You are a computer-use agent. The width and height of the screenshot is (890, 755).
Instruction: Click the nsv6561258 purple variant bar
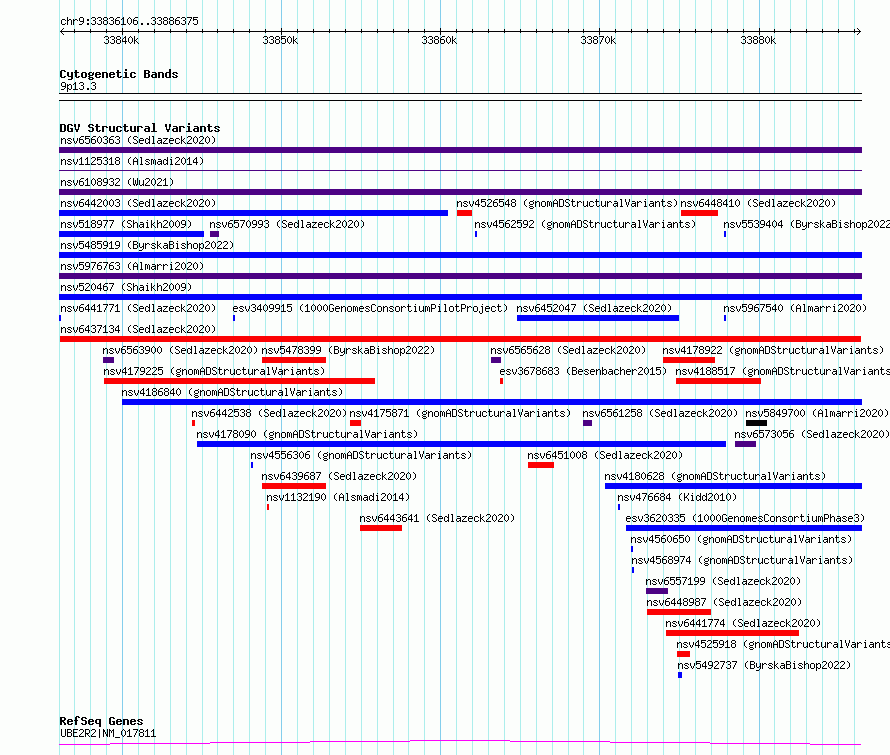click(x=587, y=423)
